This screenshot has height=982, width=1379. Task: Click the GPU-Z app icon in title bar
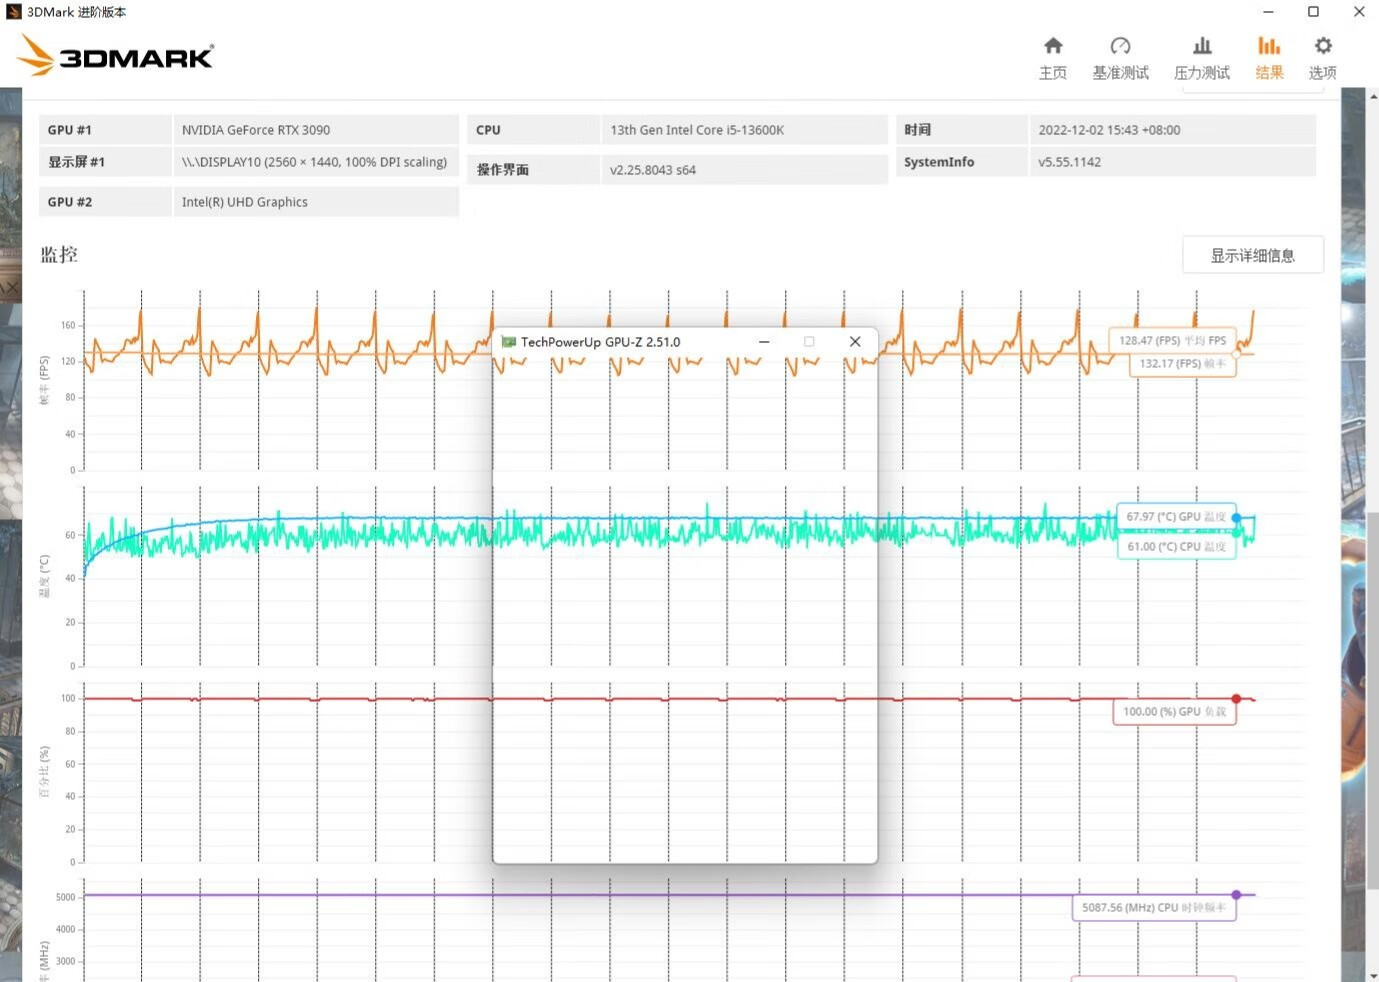click(508, 342)
